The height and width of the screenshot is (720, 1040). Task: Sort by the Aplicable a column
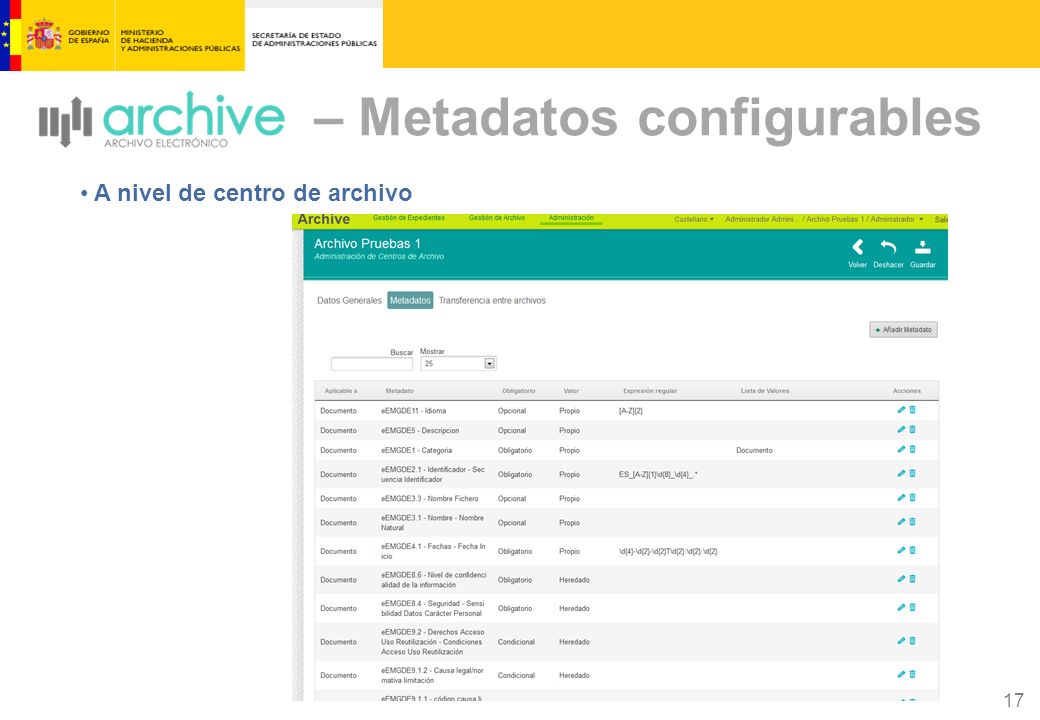tap(341, 391)
